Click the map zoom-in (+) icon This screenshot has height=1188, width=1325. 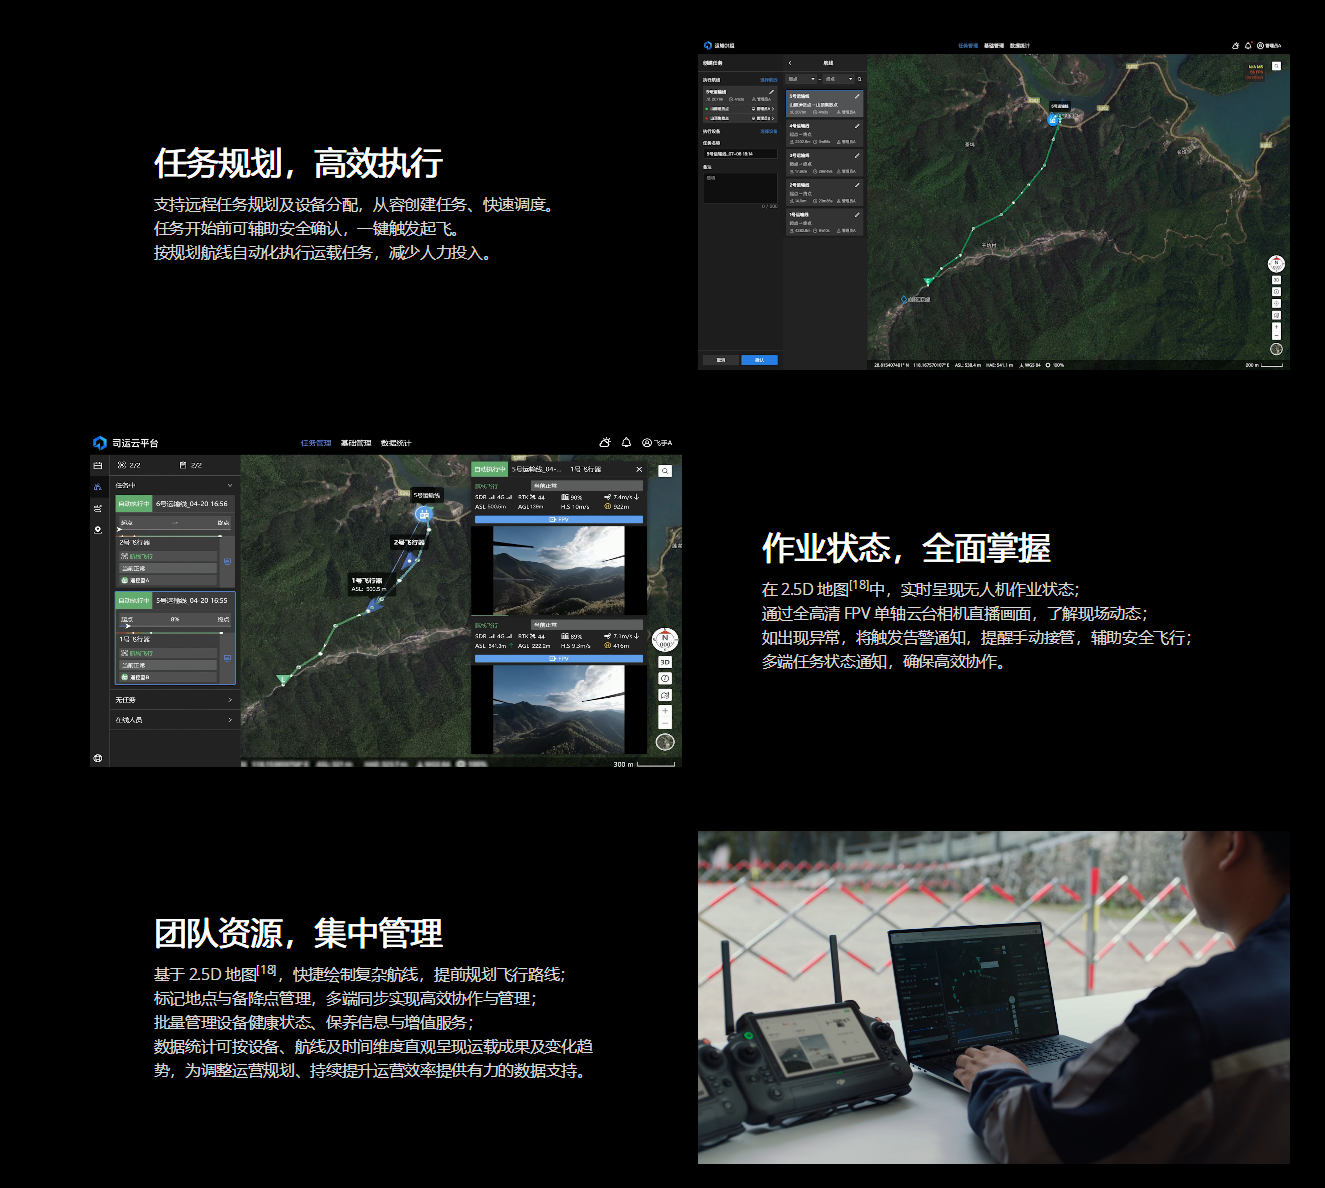(665, 711)
